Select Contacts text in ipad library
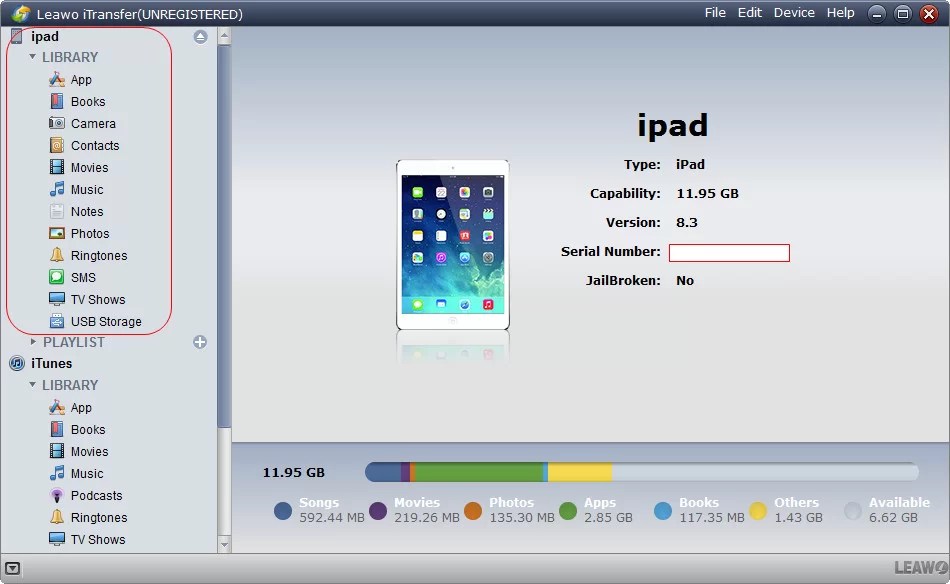Image resolution: width=950 pixels, height=584 pixels. [95, 145]
